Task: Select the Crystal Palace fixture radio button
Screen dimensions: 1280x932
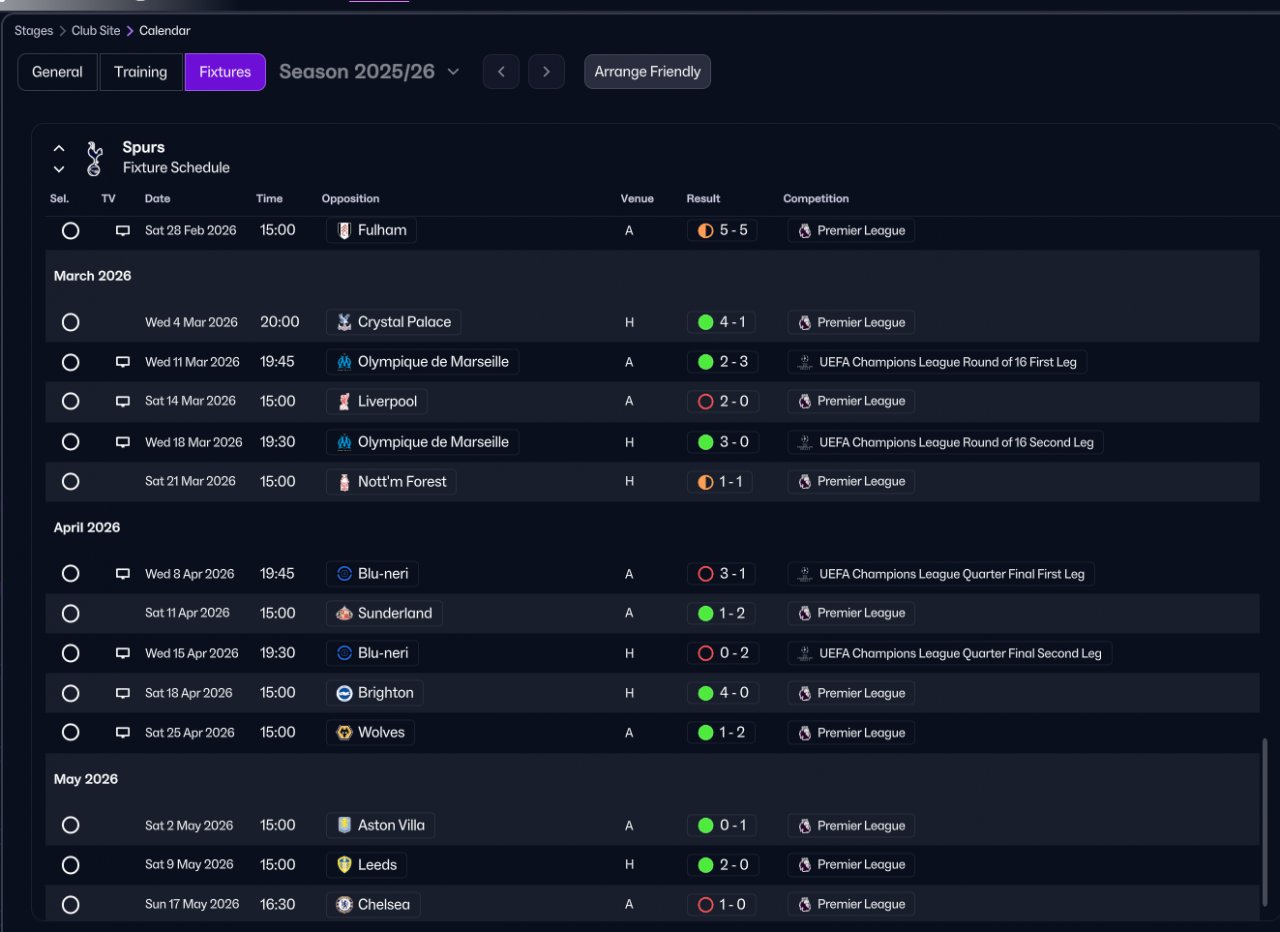Action: (70, 322)
